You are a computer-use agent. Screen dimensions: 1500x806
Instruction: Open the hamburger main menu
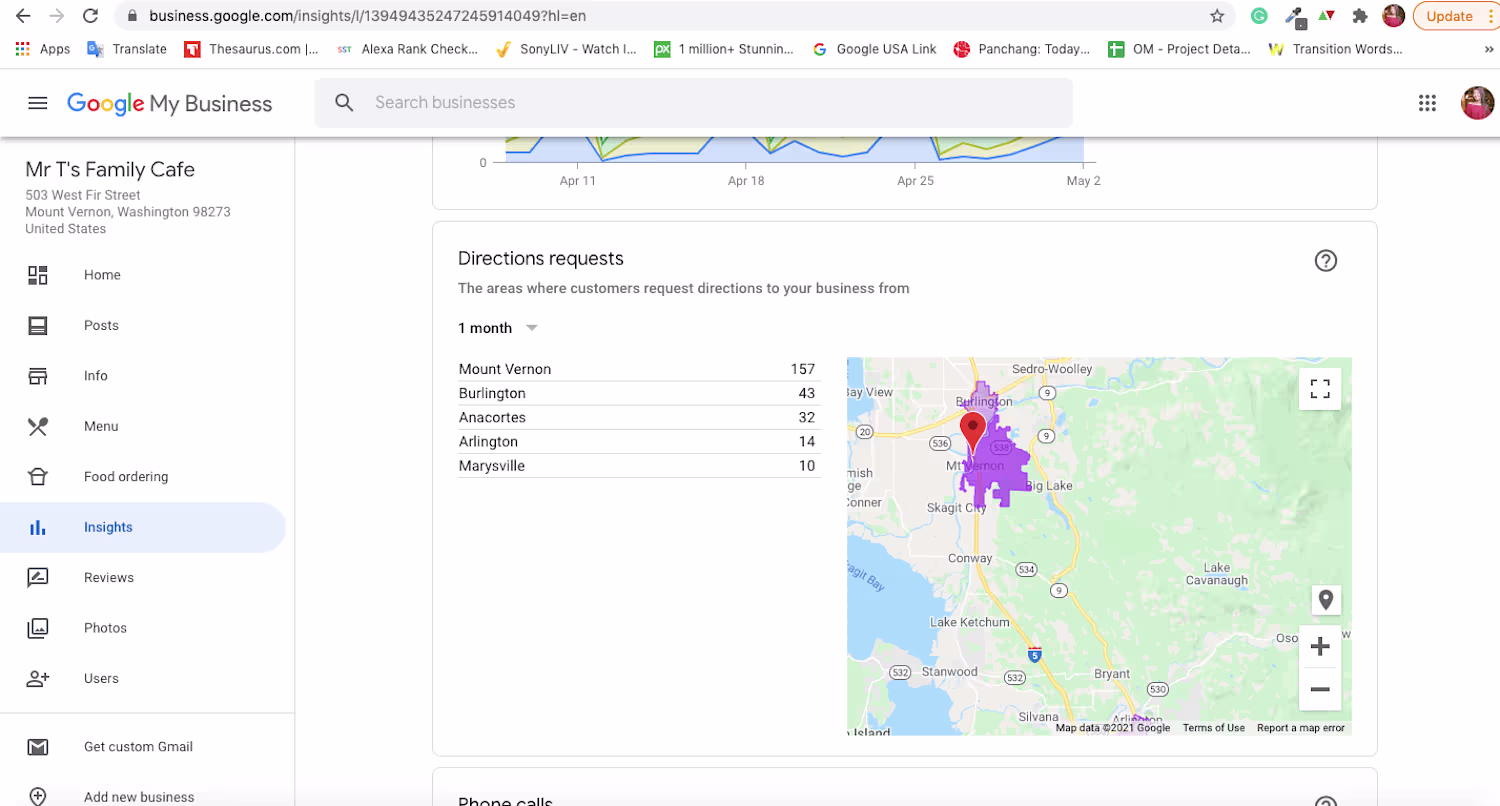tap(38, 103)
